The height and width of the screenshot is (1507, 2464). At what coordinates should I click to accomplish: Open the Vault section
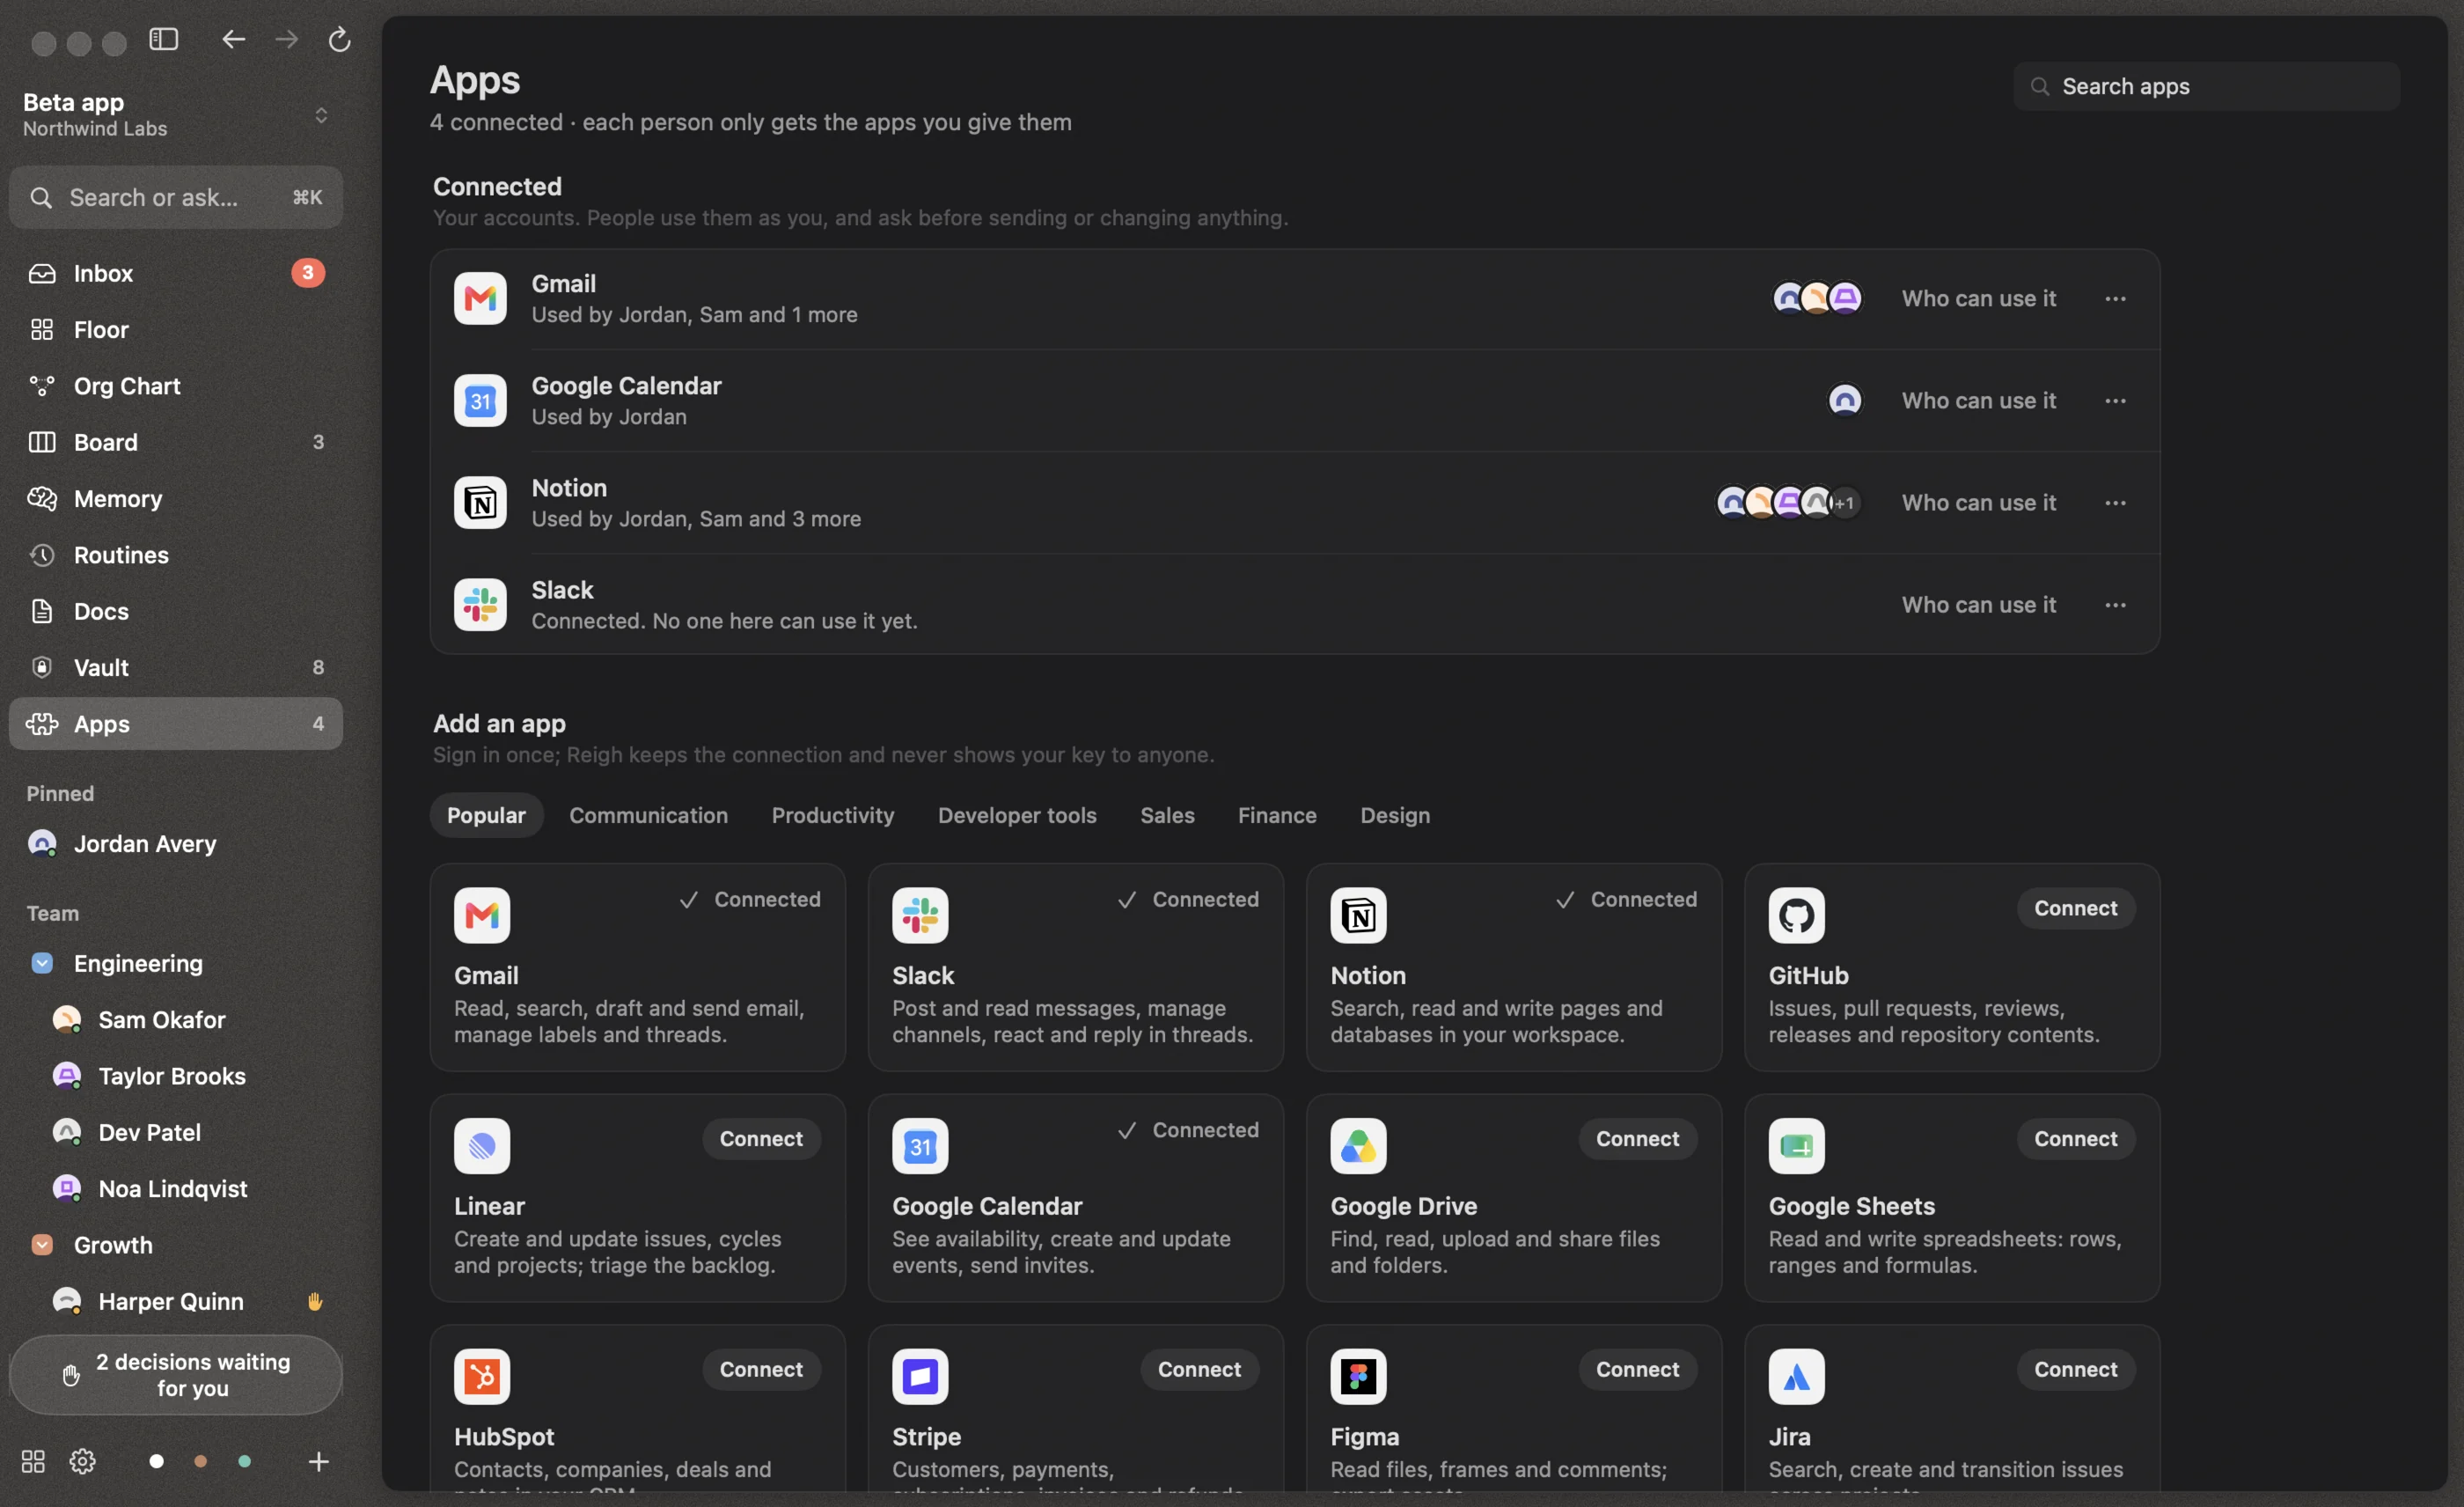click(176, 667)
